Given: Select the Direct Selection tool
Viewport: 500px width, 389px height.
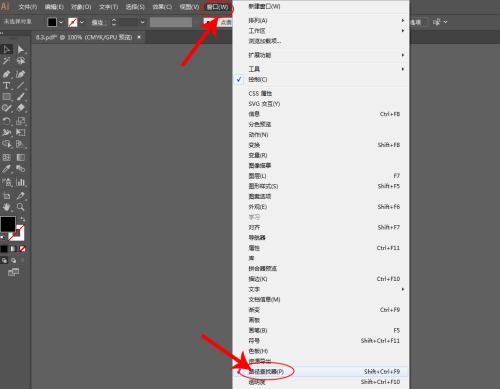Looking at the screenshot, I should click(x=21, y=50).
